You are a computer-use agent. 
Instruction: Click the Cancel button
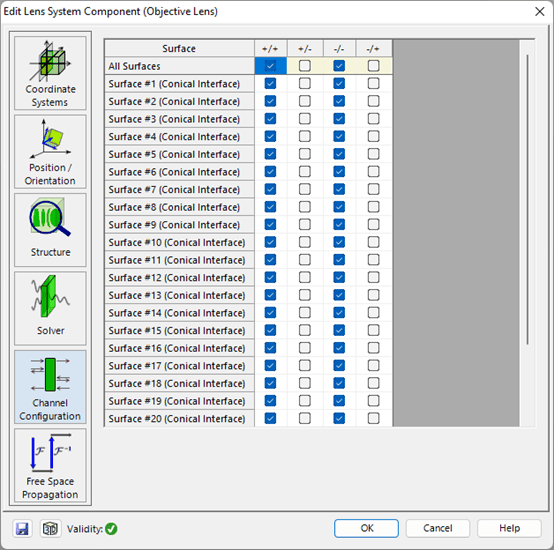(x=438, y=528)
